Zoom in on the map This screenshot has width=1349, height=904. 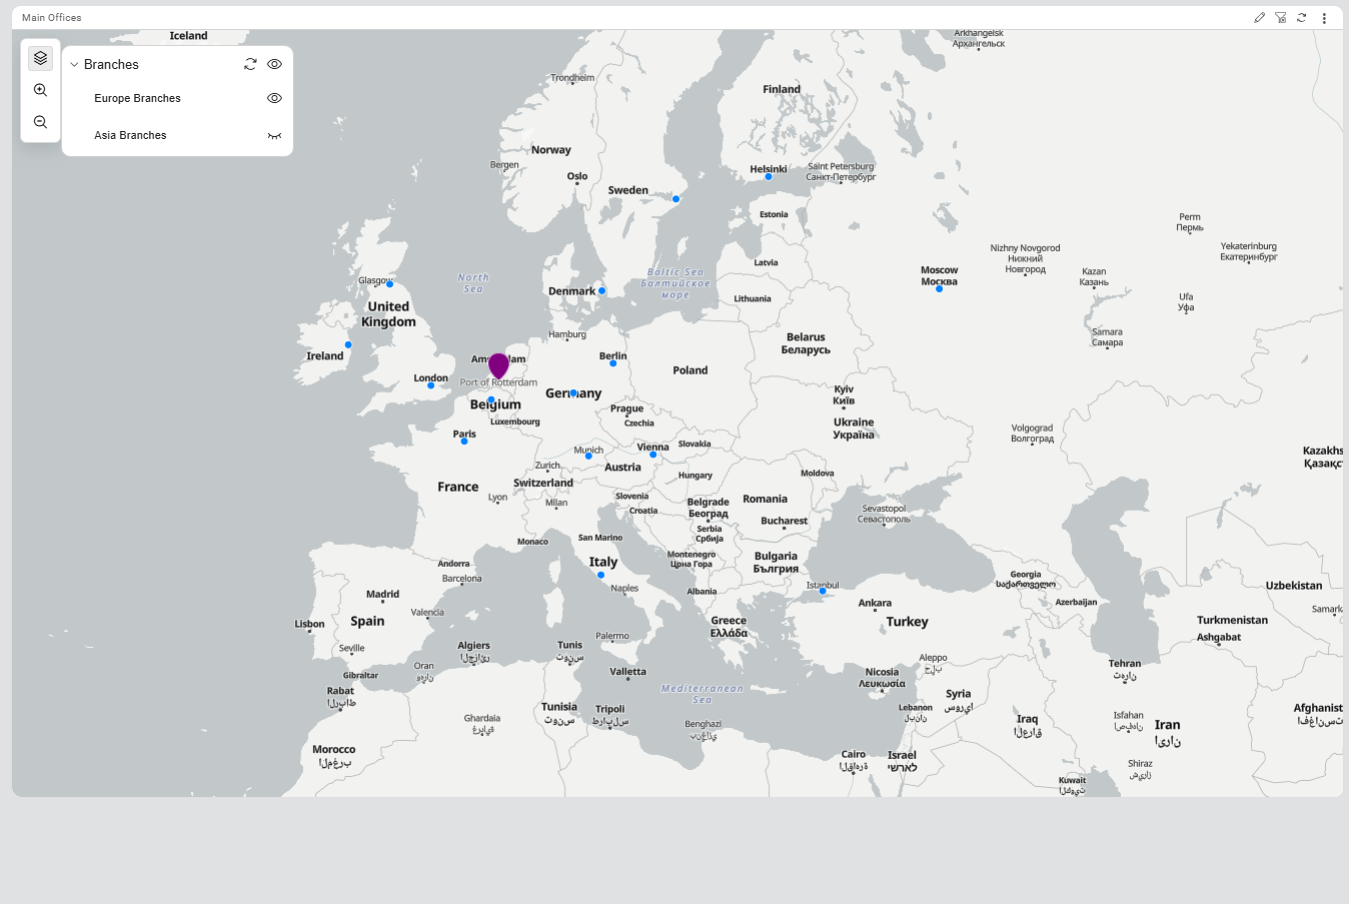pos(40,90)
